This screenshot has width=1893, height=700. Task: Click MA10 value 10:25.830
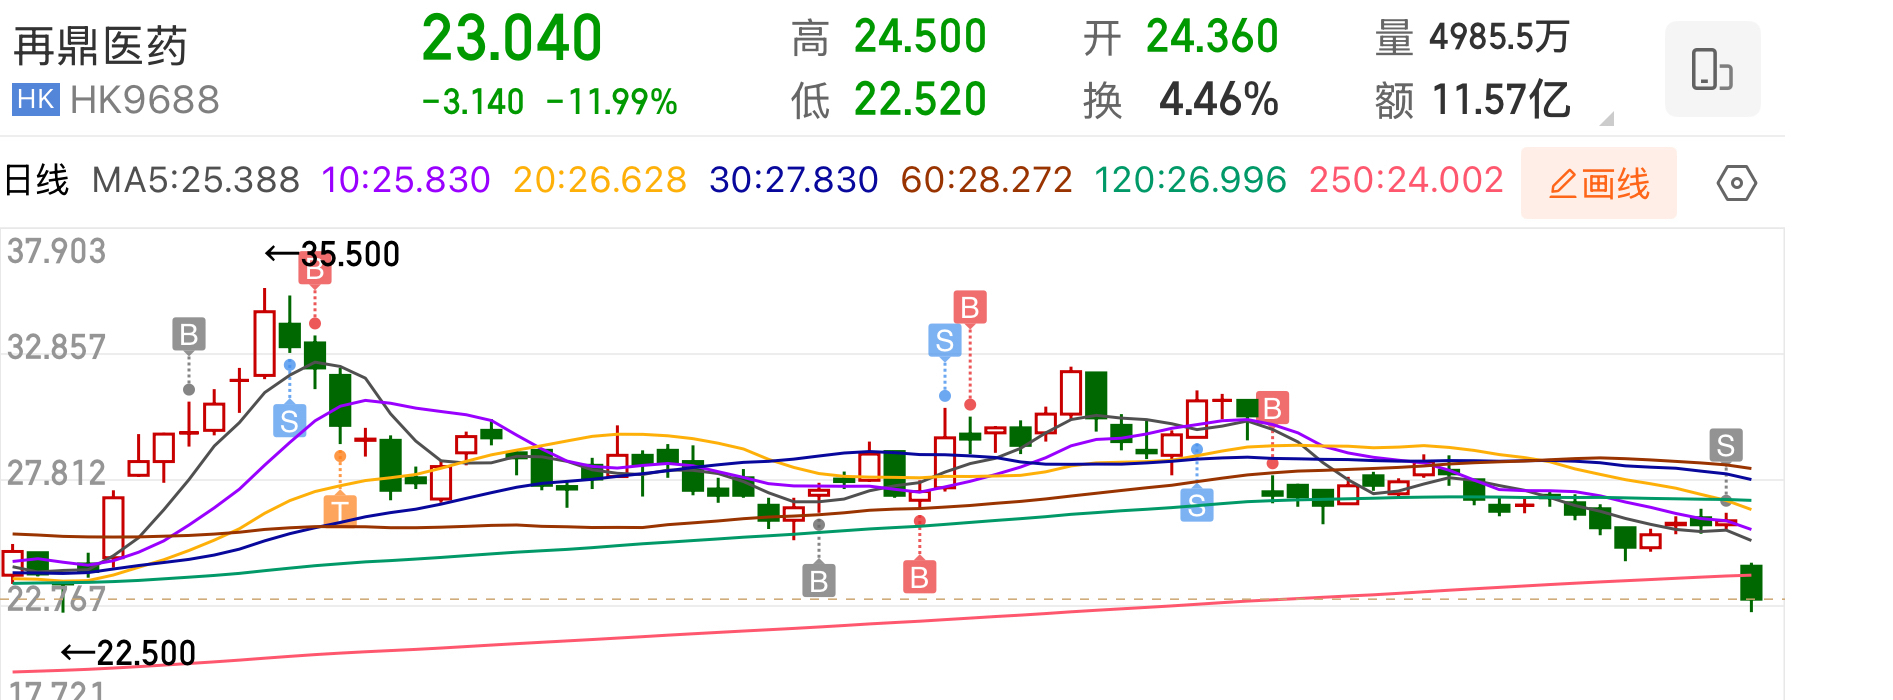click(x=406, y=180)
